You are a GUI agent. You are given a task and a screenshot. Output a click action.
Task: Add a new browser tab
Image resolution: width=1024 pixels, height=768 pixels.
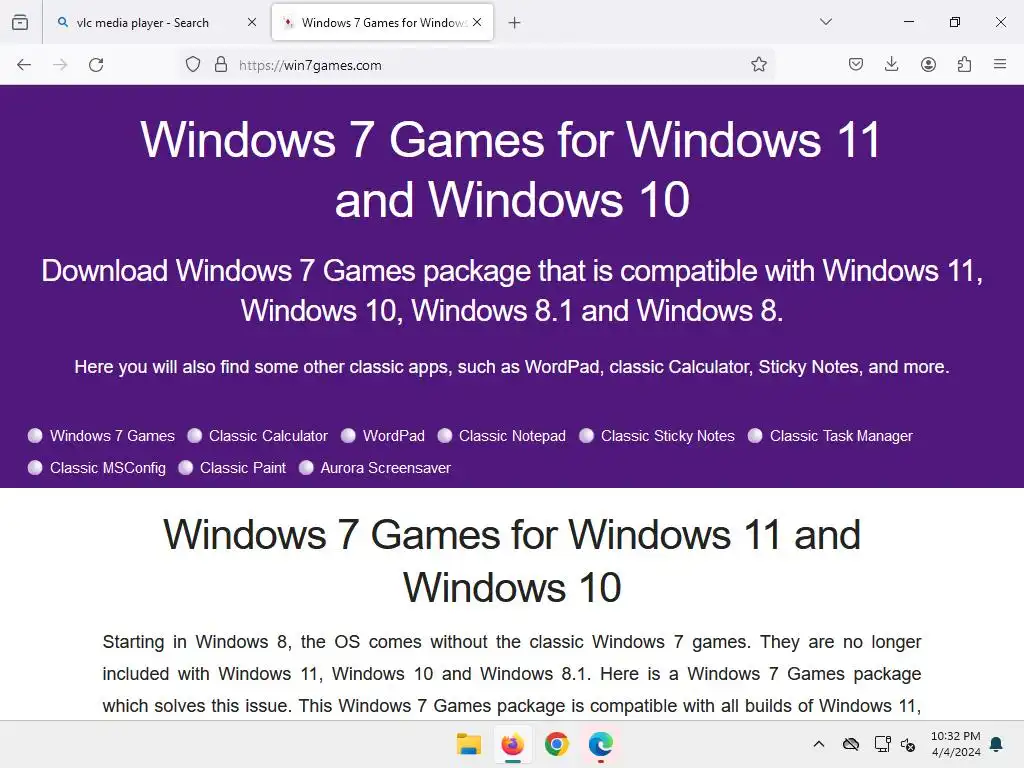[515, 23]
